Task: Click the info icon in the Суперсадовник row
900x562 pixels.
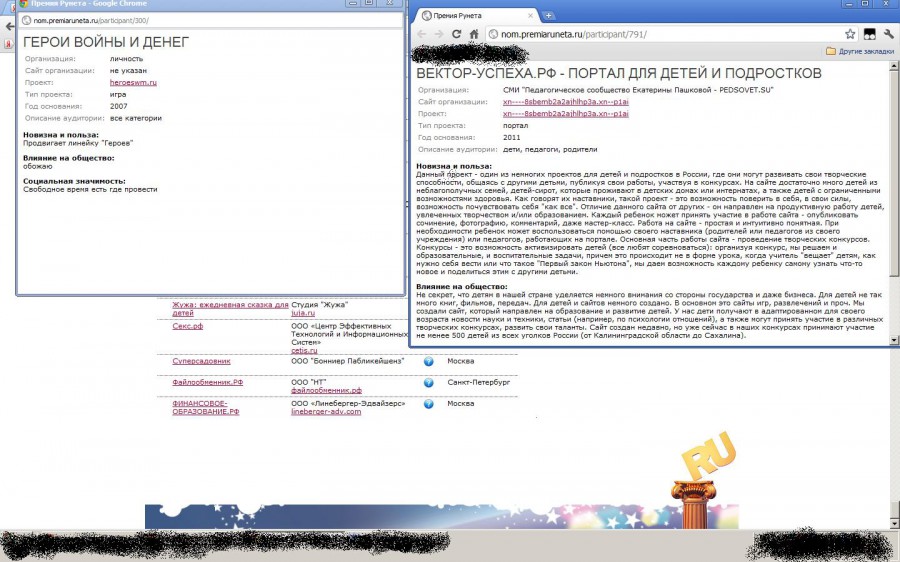Action: [x=428, y=361]
